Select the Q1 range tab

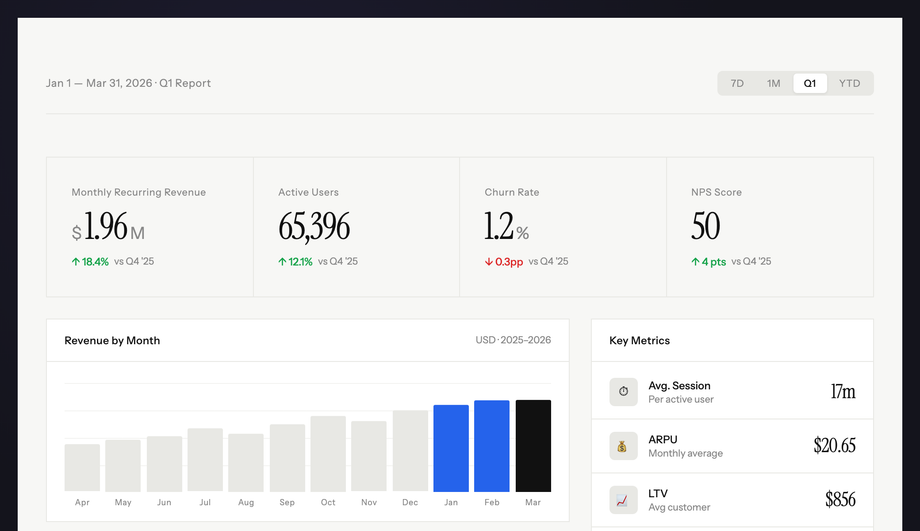click(810, 83)
